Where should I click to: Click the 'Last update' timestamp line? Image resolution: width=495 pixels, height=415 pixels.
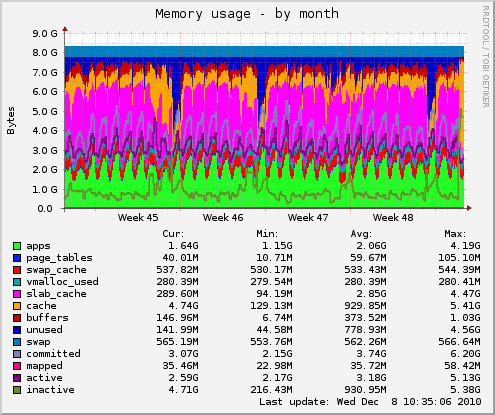click(x=370, y=402)
